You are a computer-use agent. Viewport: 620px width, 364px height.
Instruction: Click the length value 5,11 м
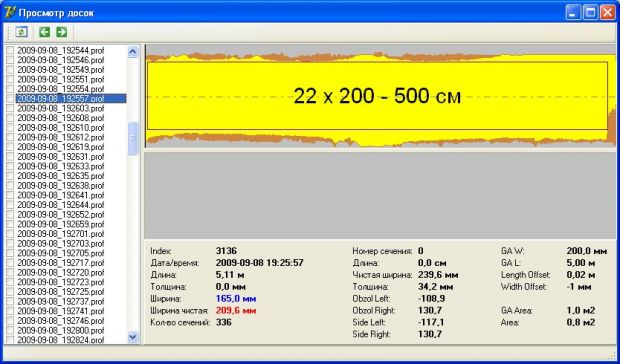tap(231, 274)
